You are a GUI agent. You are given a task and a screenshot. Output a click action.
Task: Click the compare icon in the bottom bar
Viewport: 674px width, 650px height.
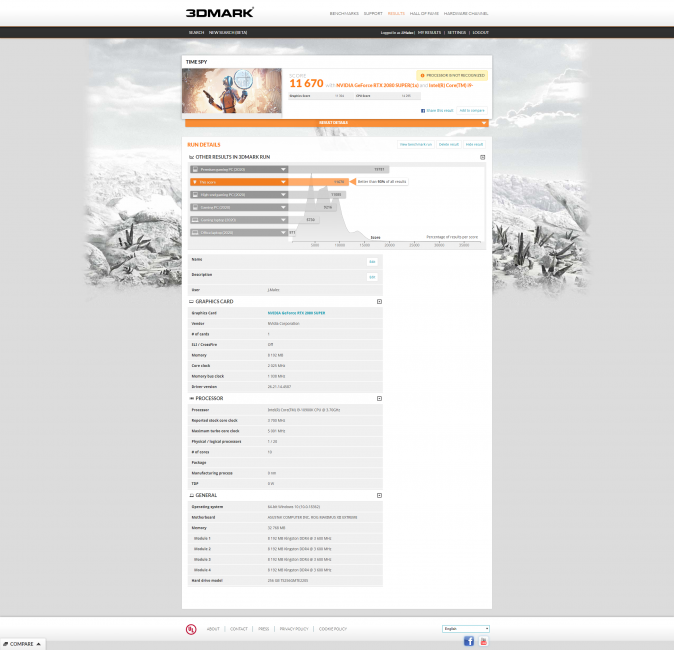(x=6, y=644)
